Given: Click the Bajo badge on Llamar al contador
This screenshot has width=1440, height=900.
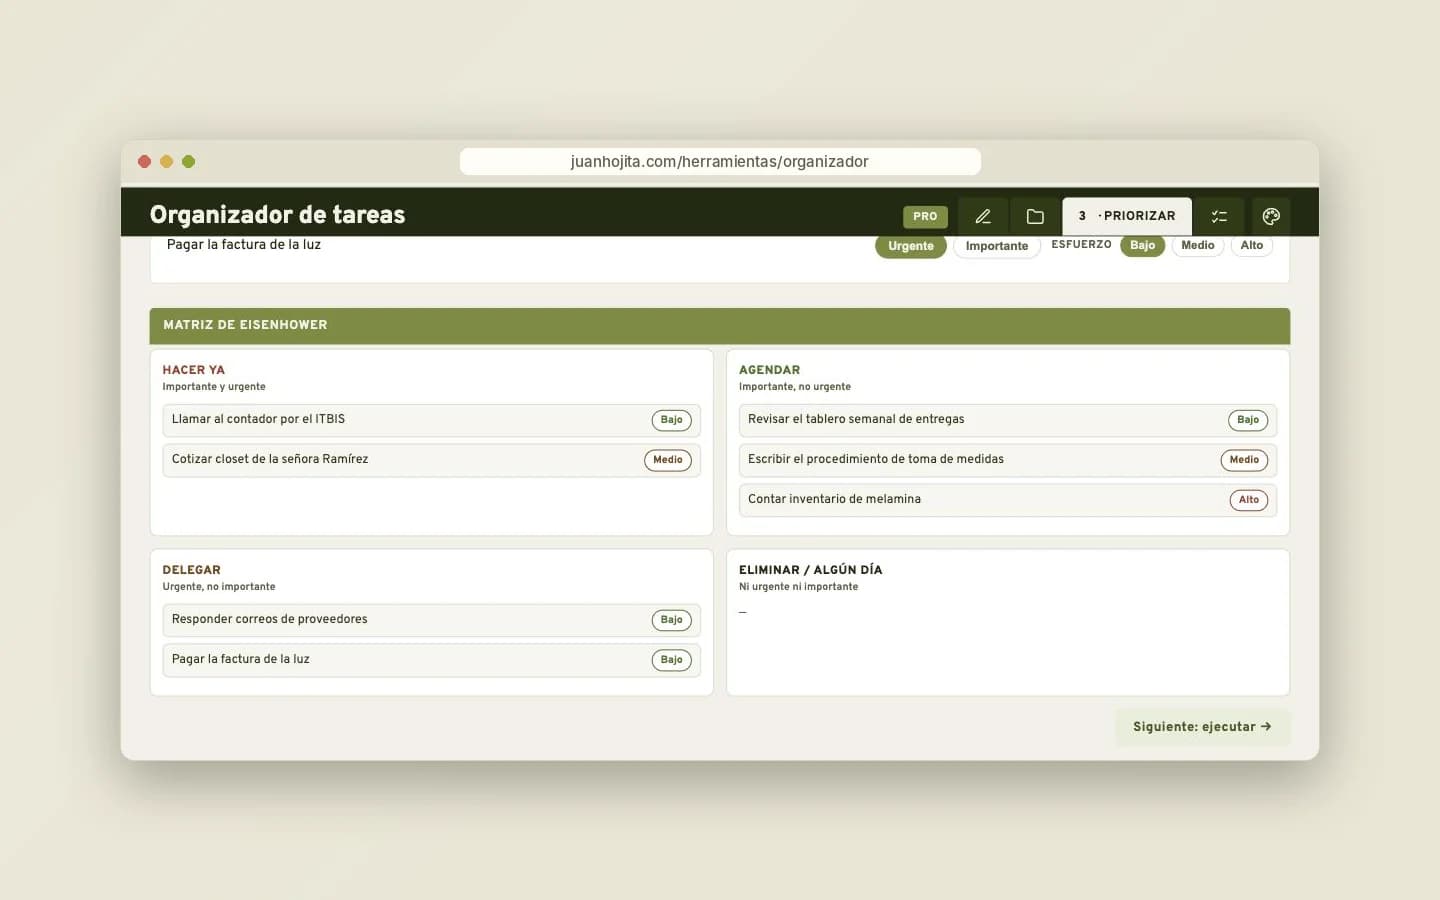Looking at the screenshot, I should (672, 420).
